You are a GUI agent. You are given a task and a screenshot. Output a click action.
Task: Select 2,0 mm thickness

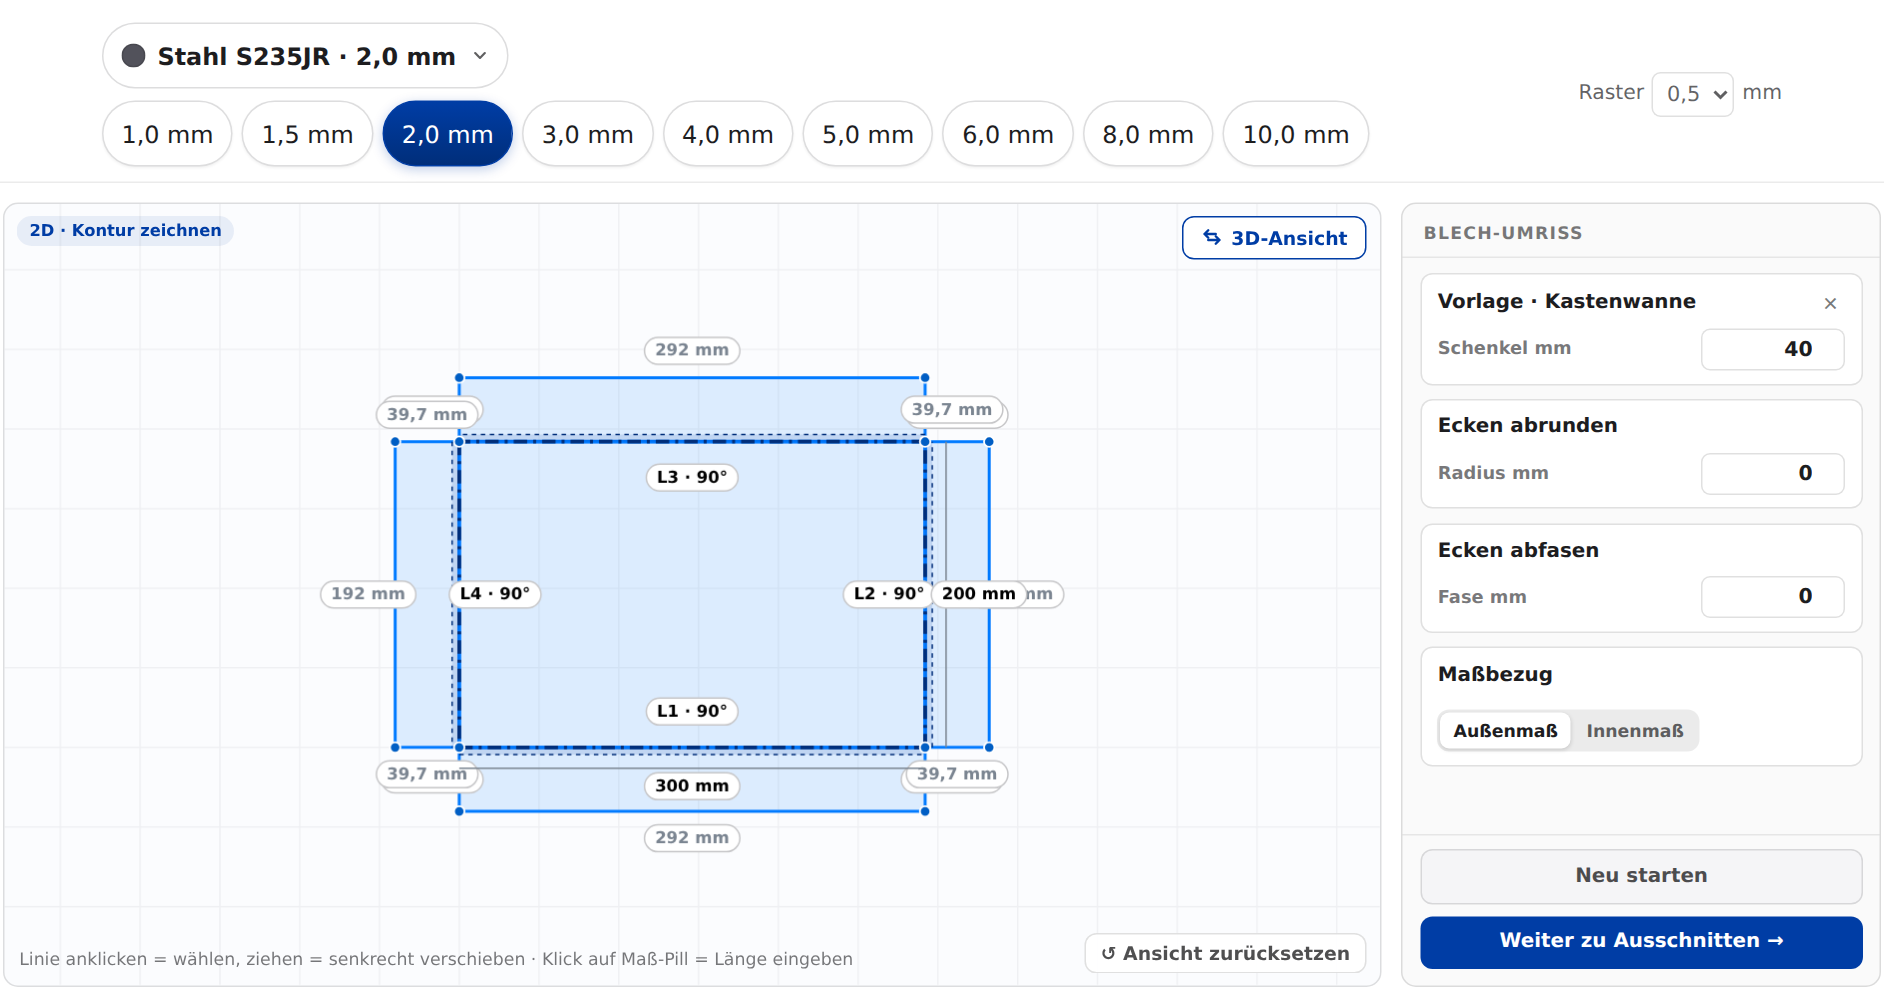click(x=447, y=134)
